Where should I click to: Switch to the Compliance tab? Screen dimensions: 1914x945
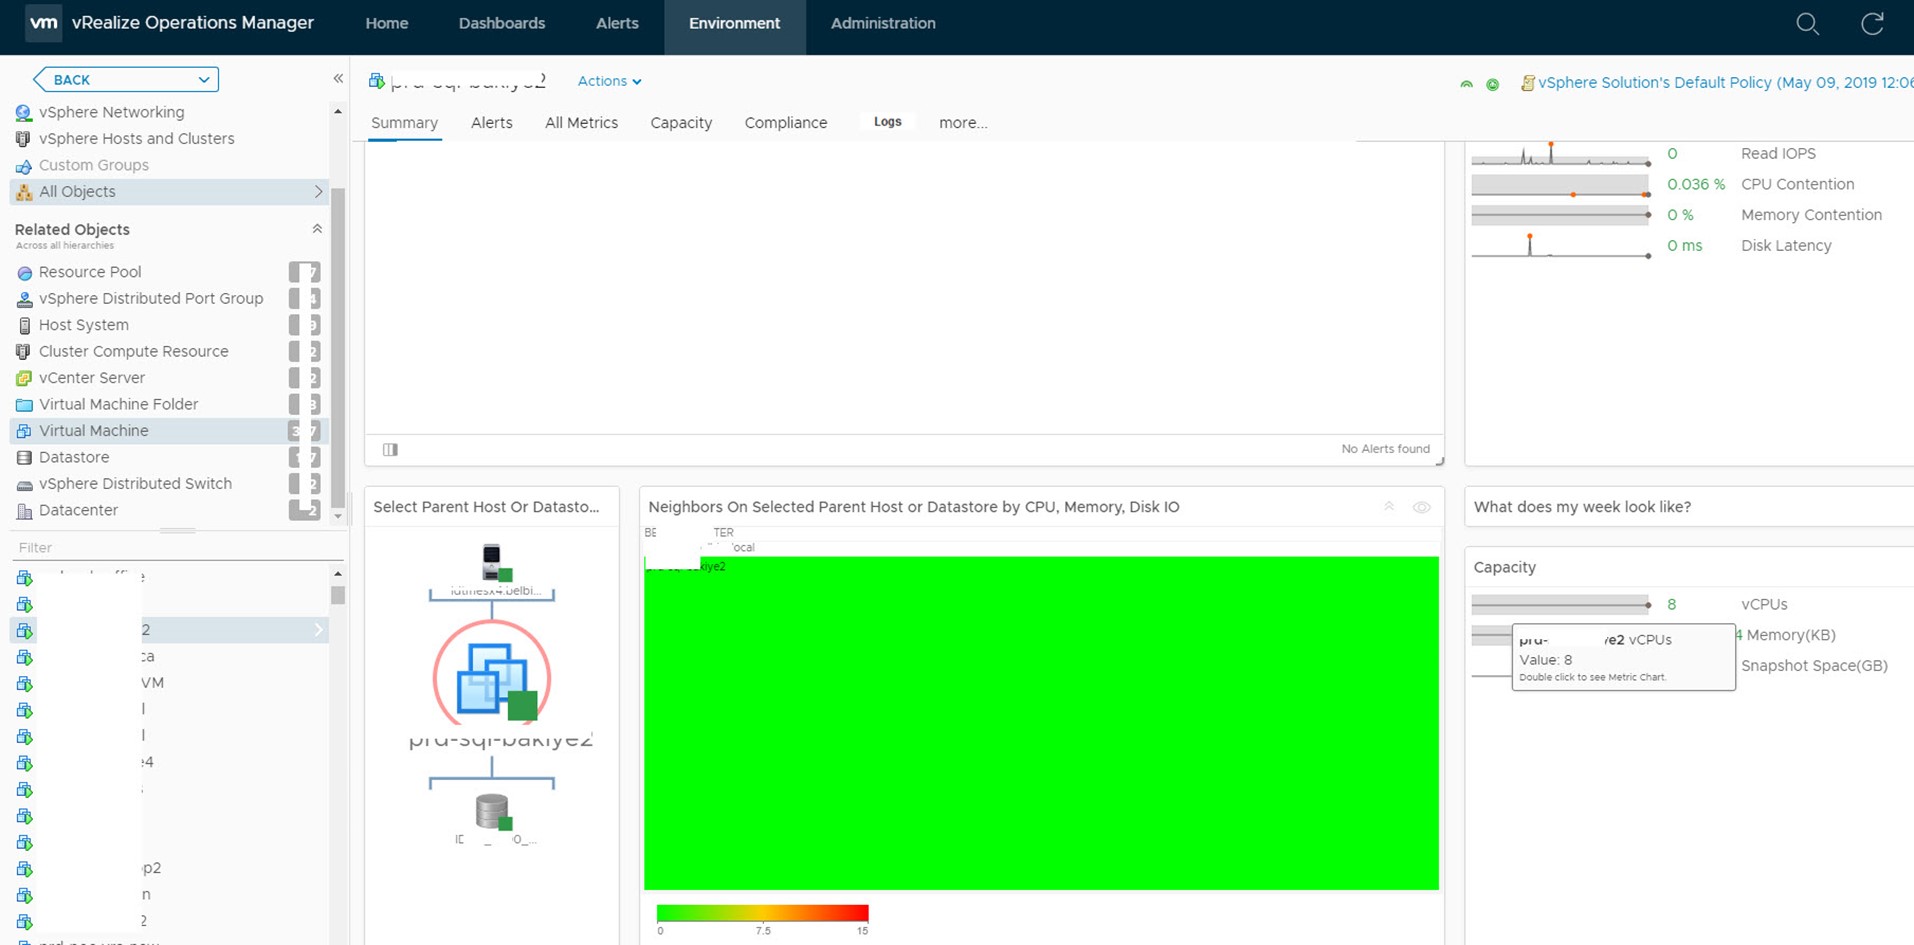click(786, 123)
